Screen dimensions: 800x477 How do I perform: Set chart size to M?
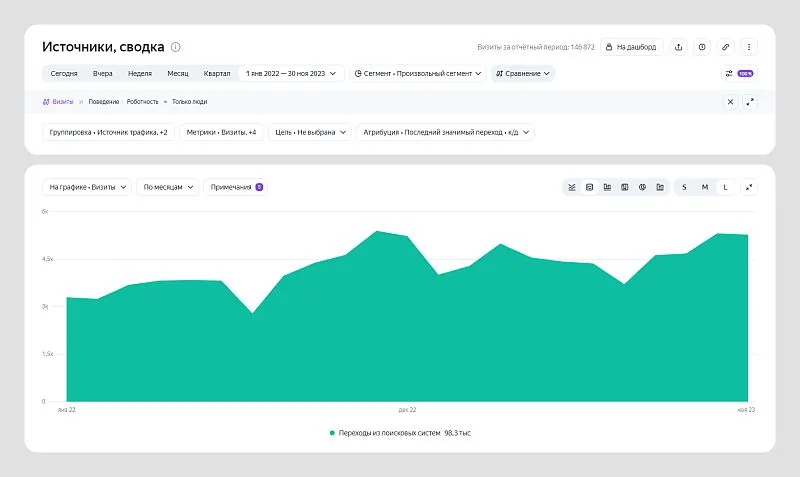click(x=705, y=187)
